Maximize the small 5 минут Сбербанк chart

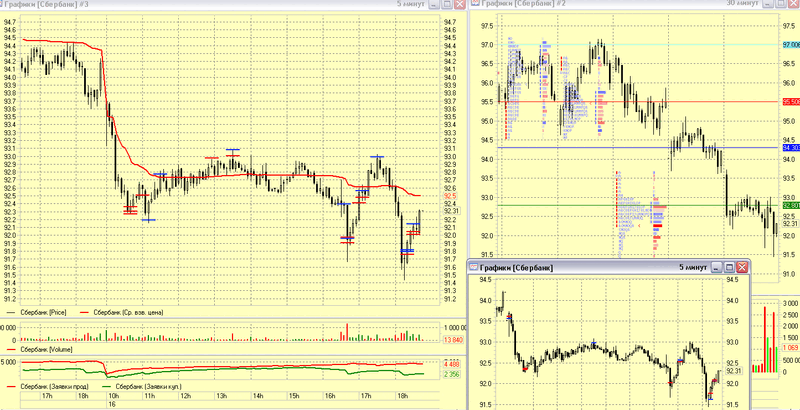coord(730,267)
